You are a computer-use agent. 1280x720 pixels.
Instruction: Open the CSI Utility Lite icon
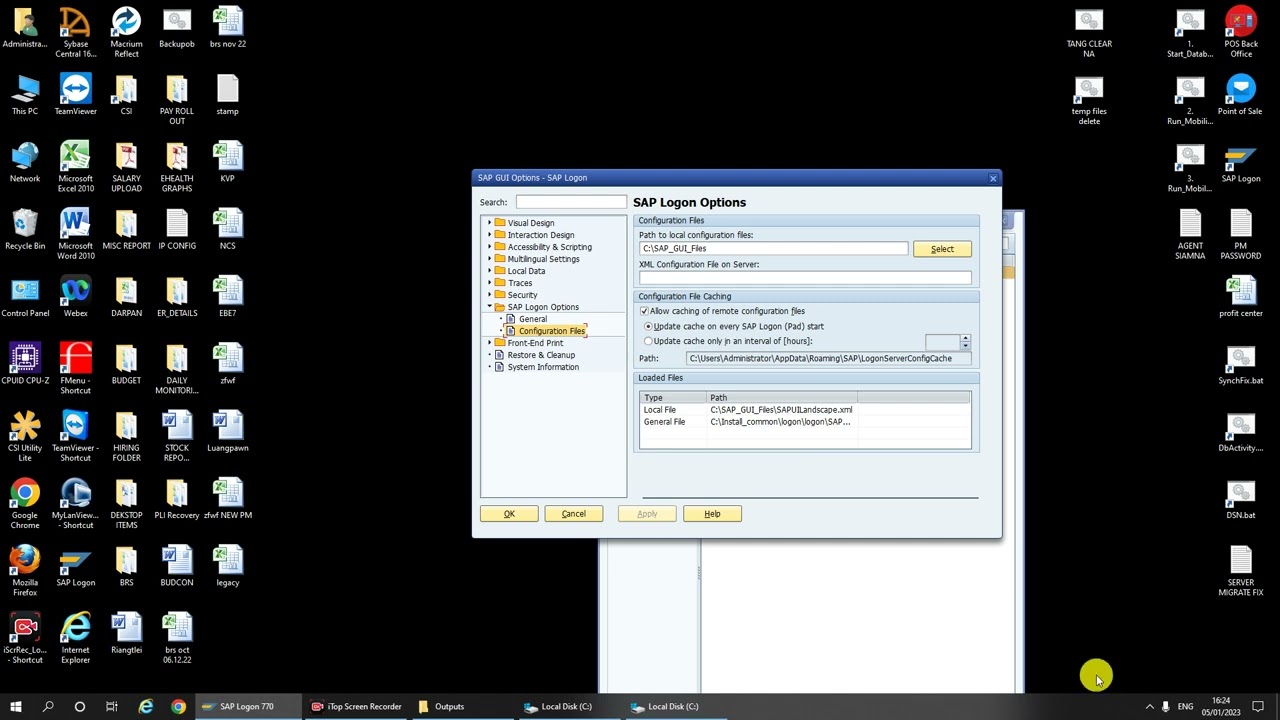25,436
